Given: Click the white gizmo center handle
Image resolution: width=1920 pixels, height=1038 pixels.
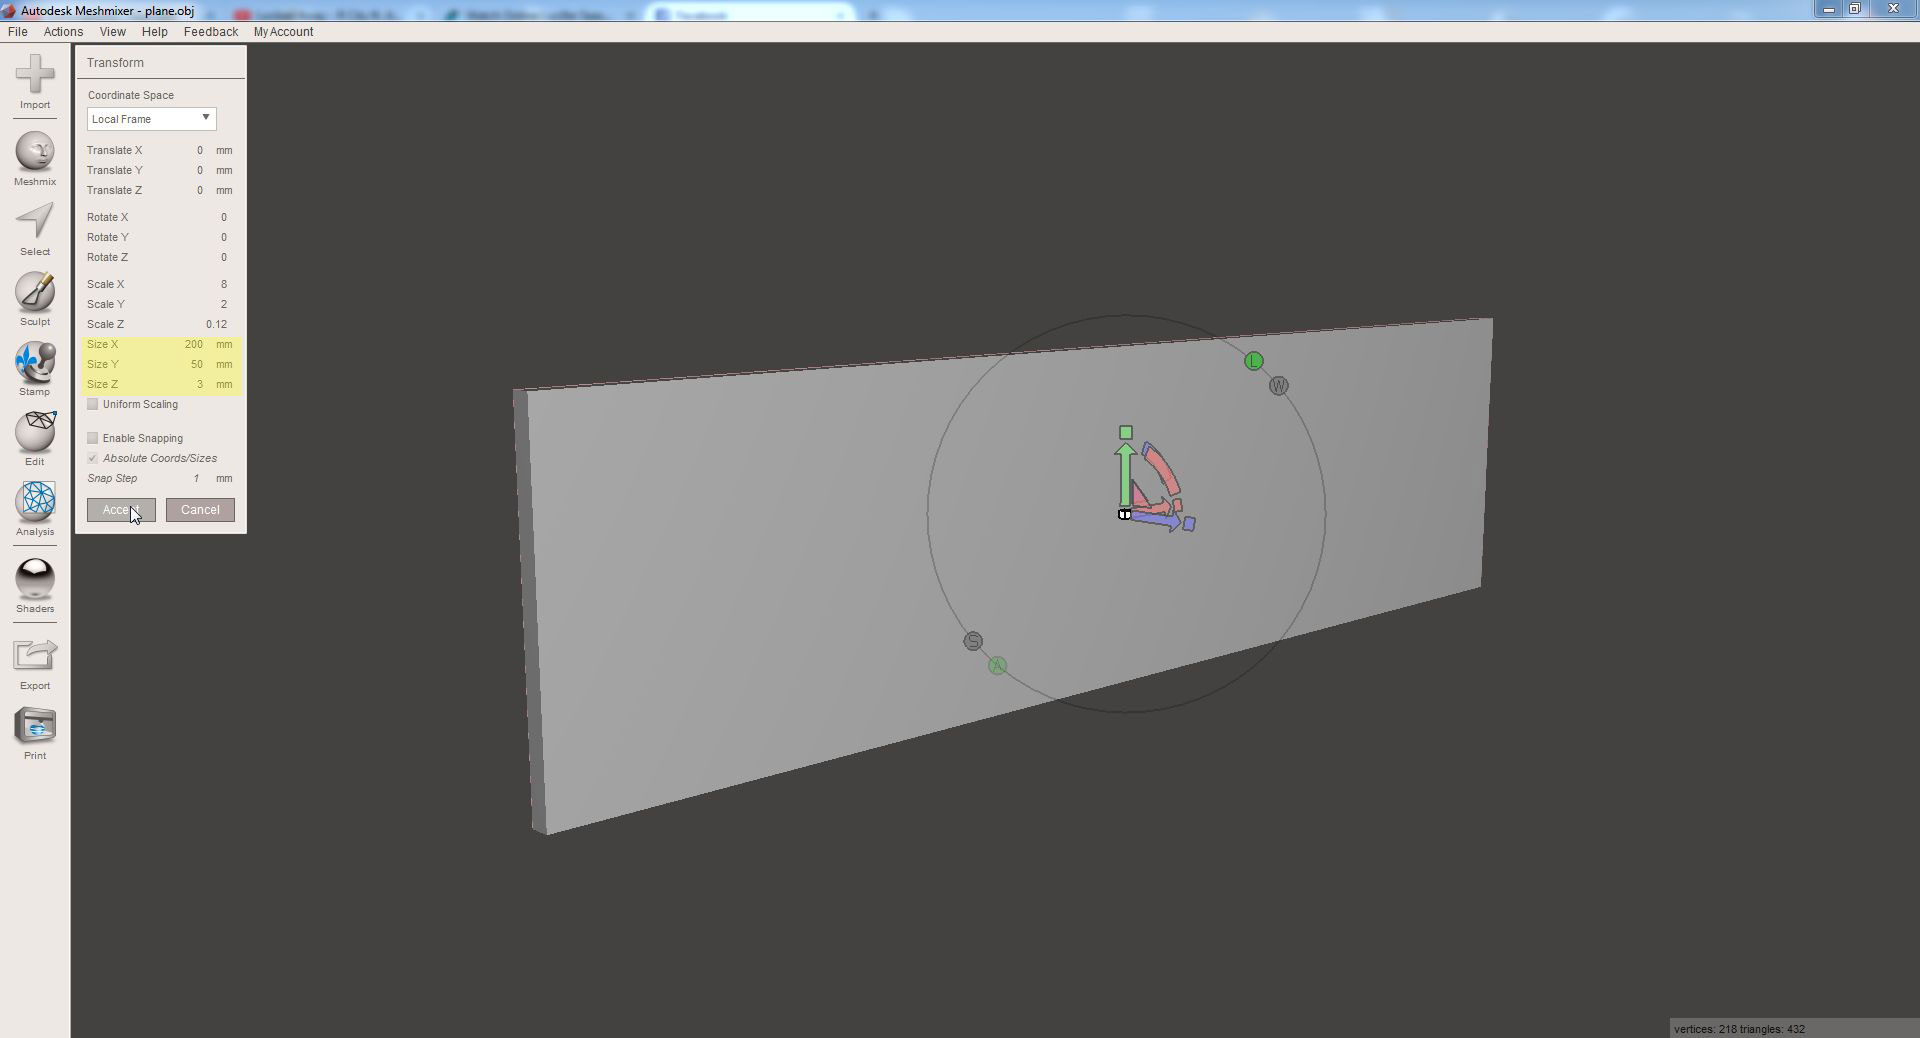Looking at the screenshot, I should (1124, 514).
